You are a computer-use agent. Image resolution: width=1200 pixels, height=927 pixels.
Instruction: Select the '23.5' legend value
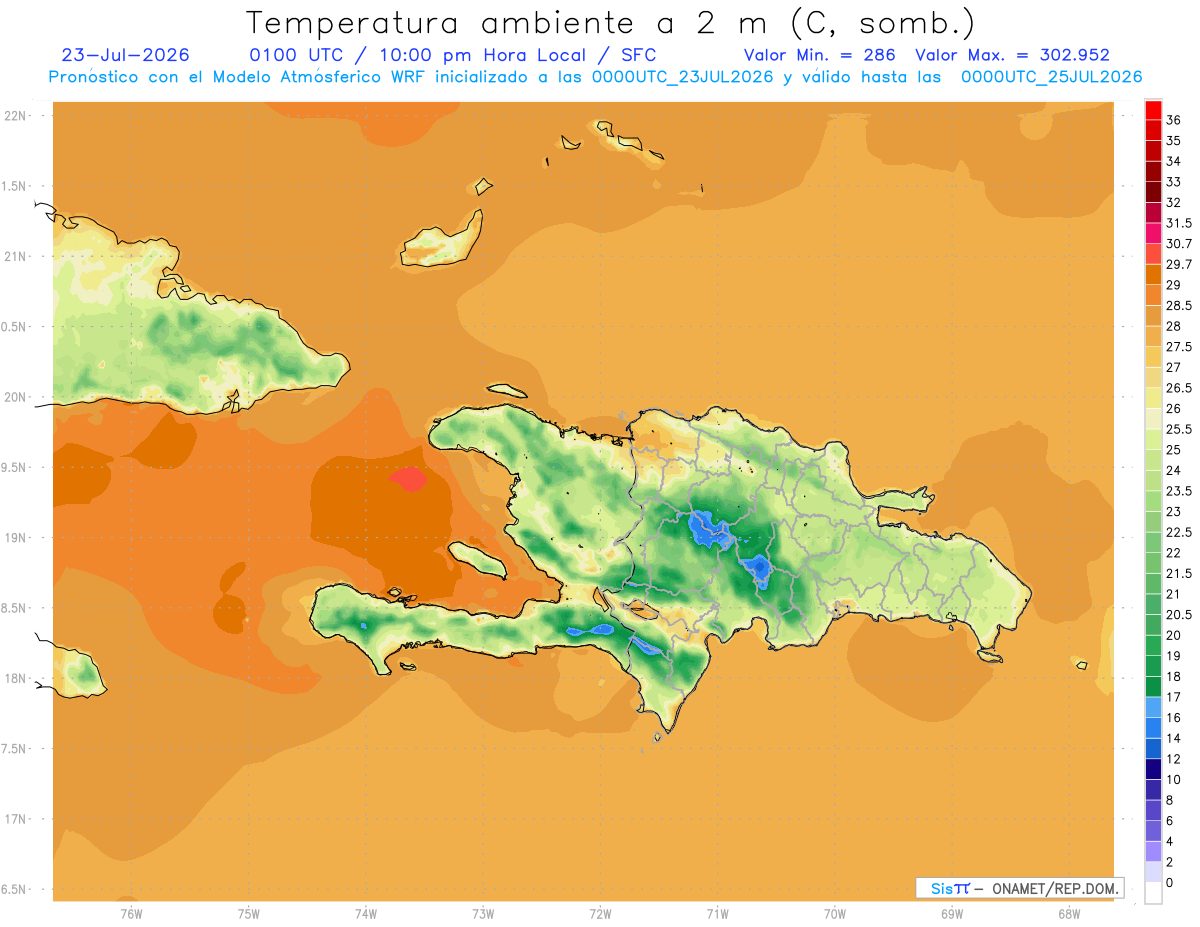[x=1178, y=491]
